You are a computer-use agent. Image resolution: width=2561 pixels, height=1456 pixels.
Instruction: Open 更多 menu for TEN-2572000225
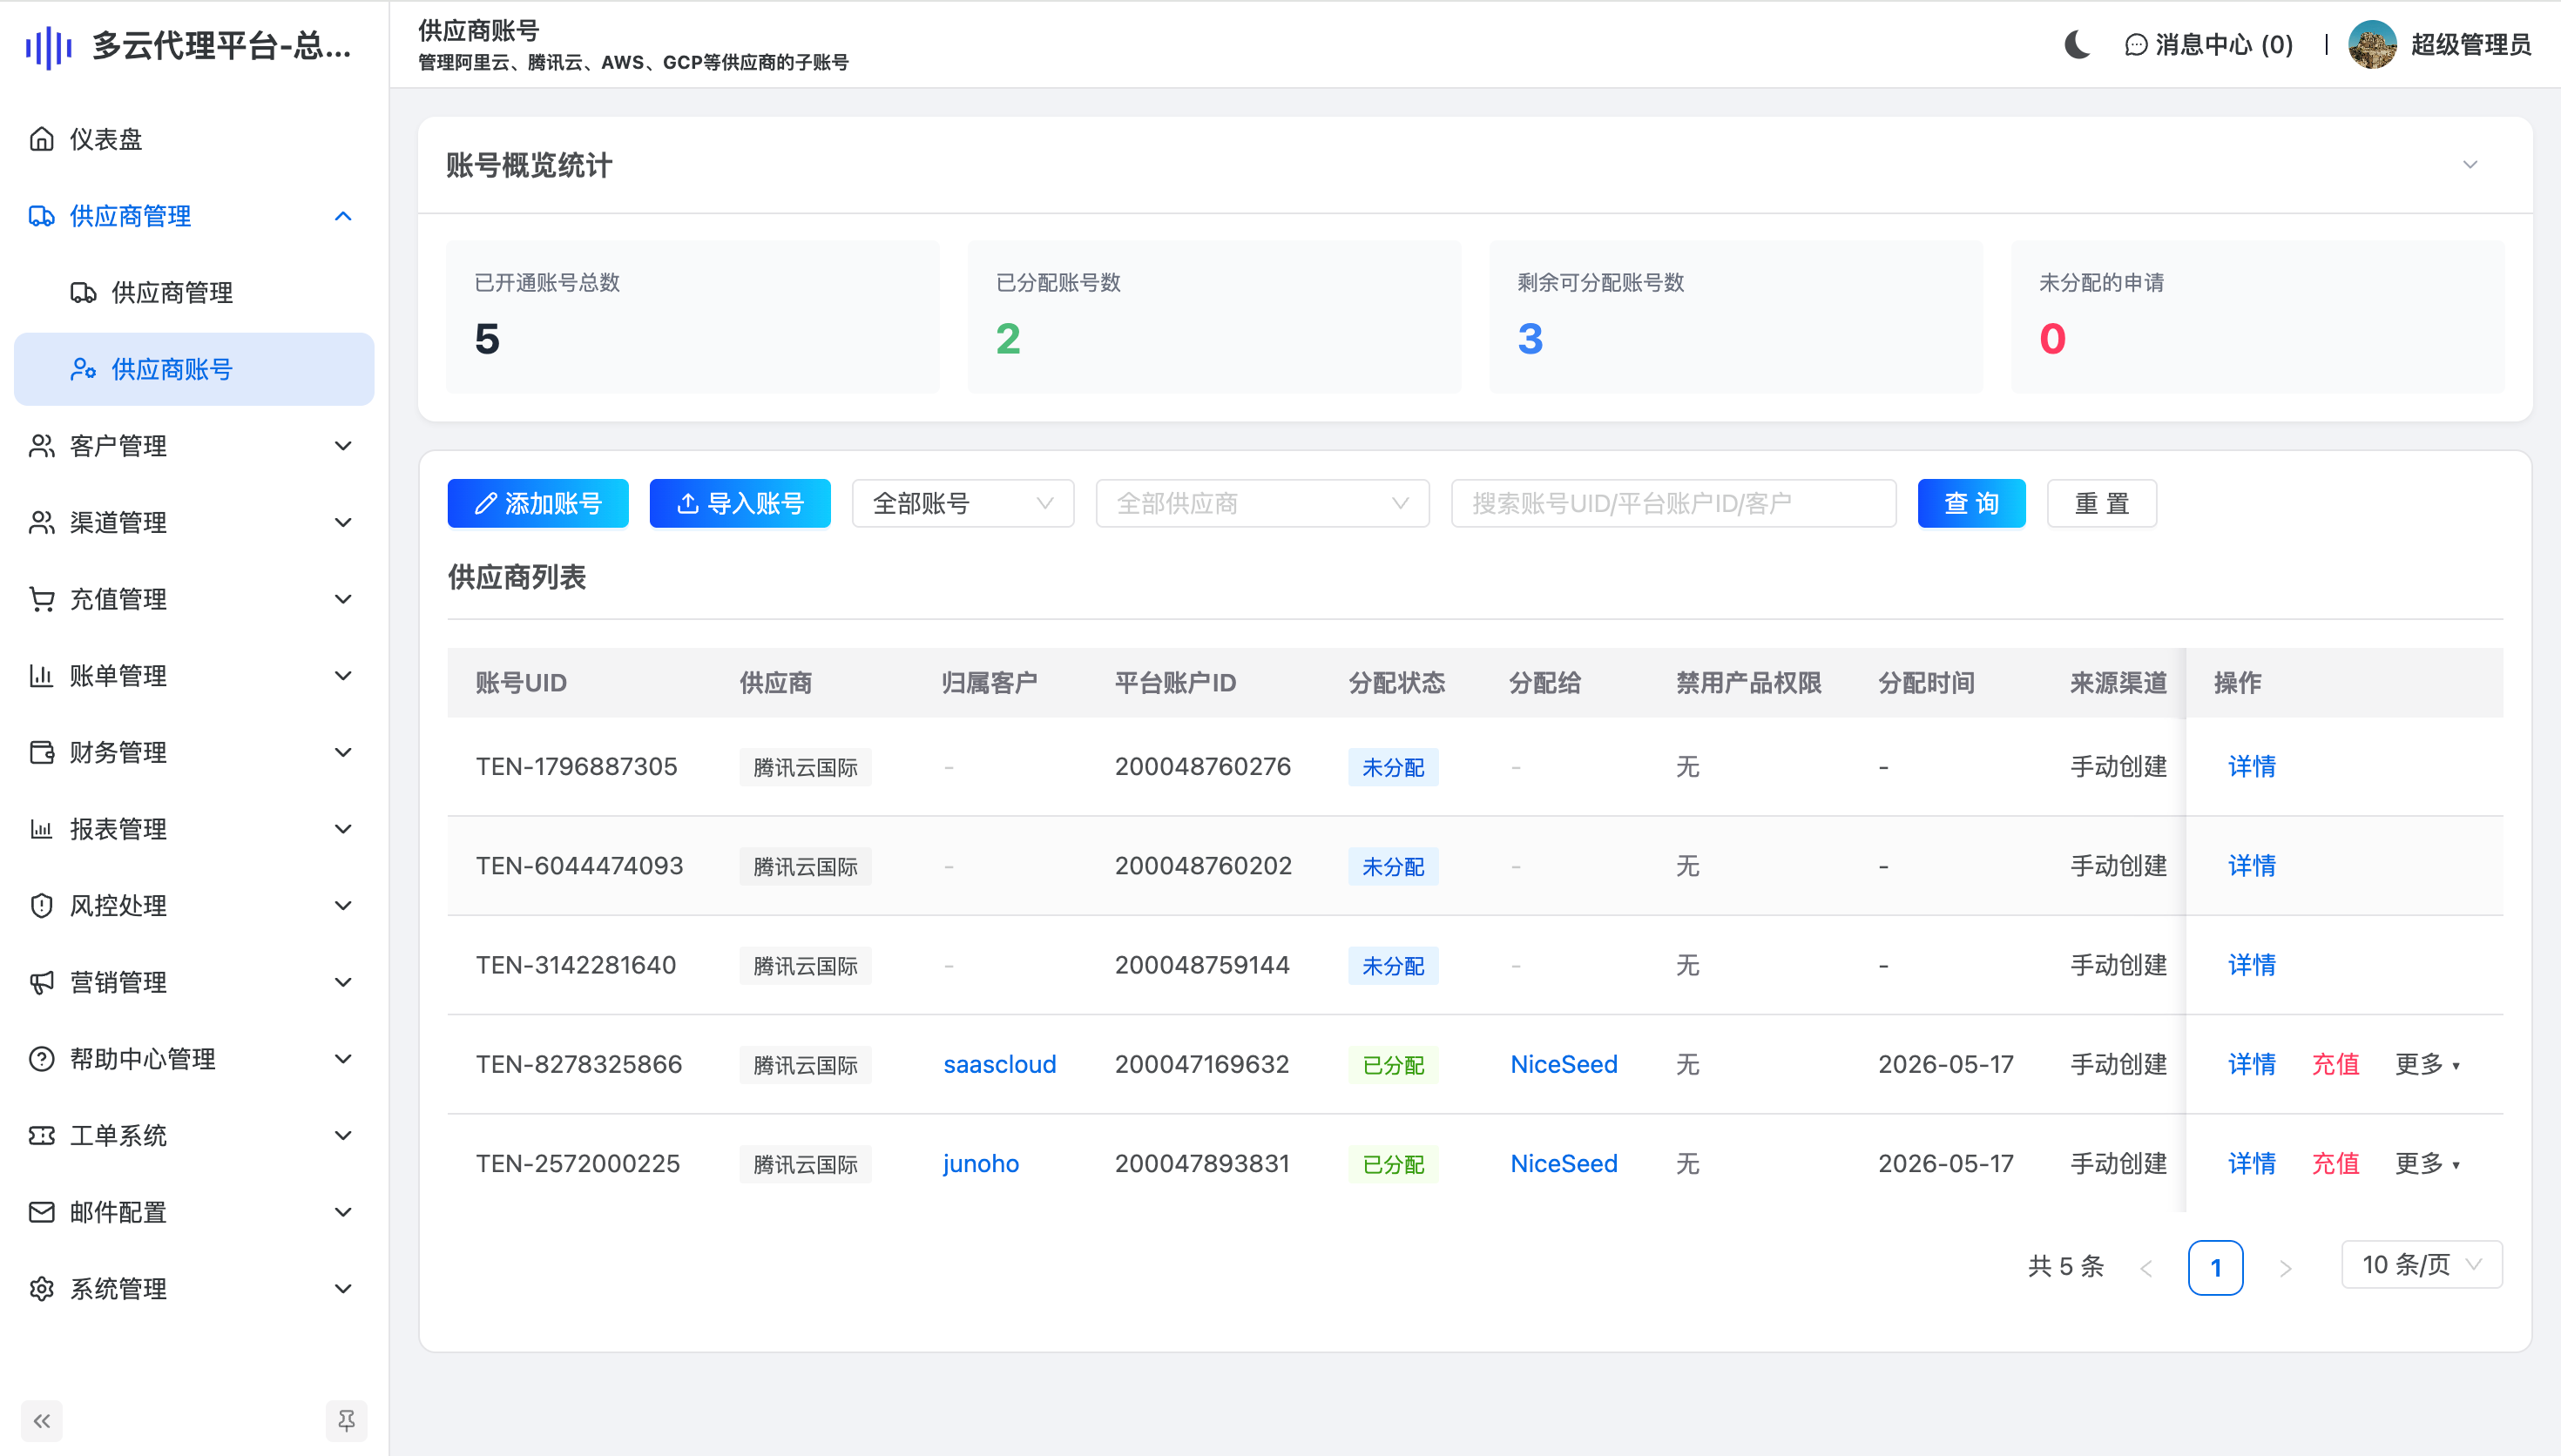2427,1164
